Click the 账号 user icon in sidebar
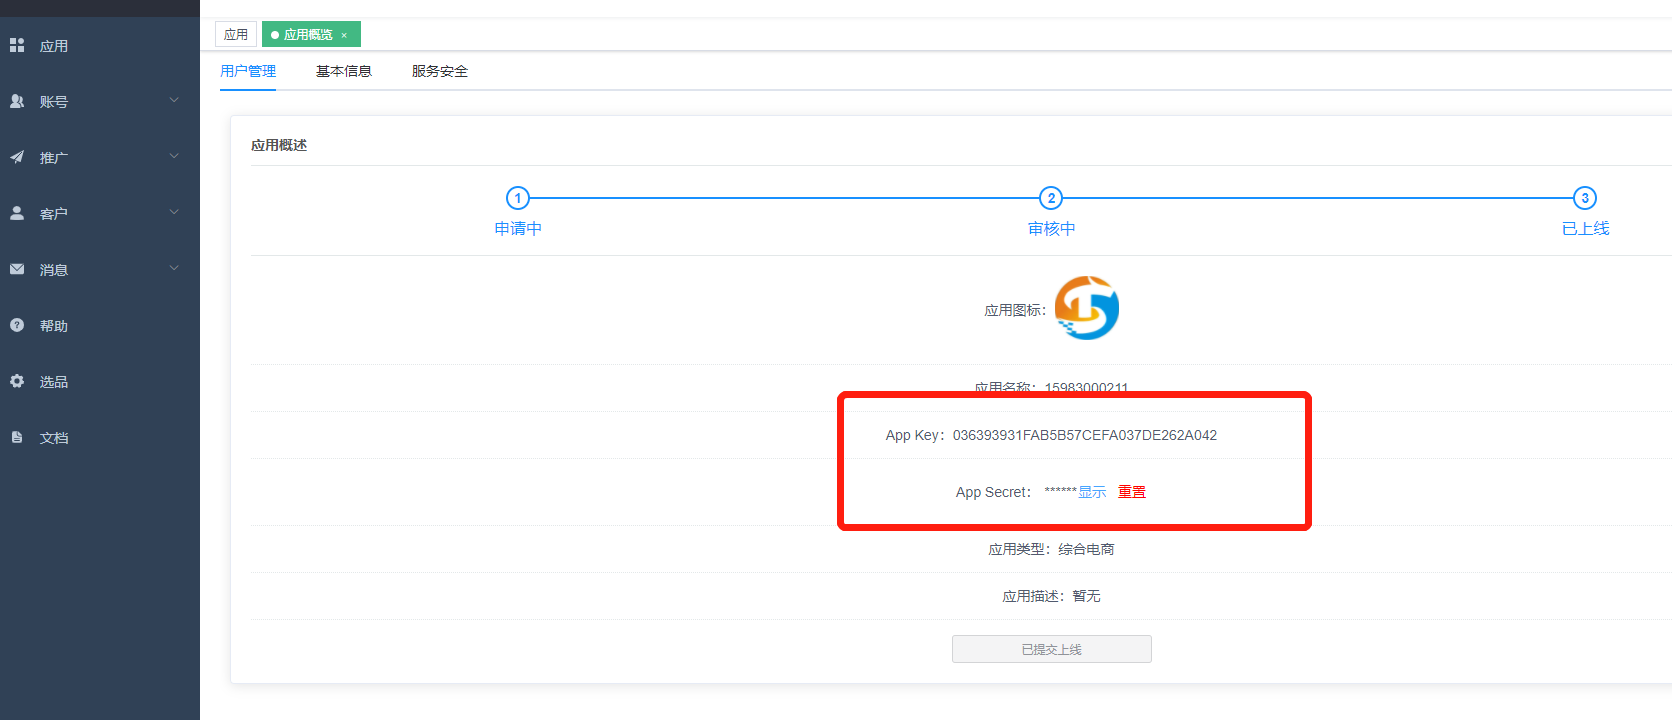The width and height of the screenshot is (1672, 720). coord(17,101)
